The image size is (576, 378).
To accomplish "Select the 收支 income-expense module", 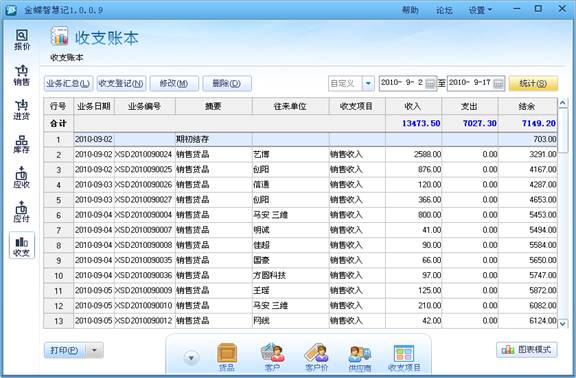I will [22, 245].
